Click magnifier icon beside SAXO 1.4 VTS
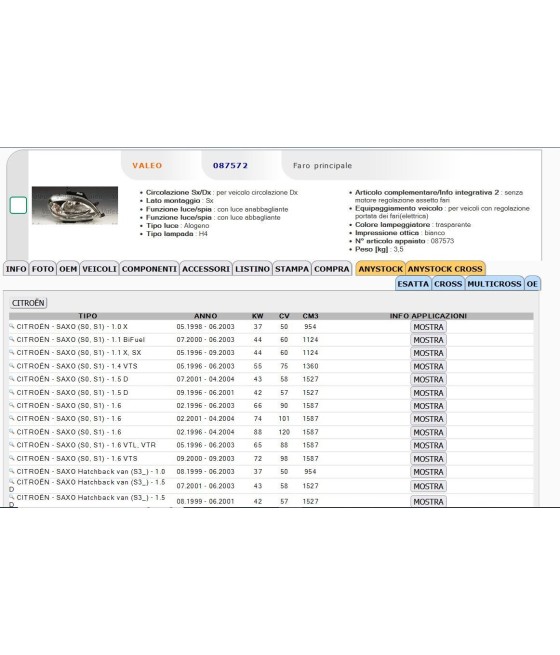The height and width of the screenshot is (655, 560). [x=12, y=366]
